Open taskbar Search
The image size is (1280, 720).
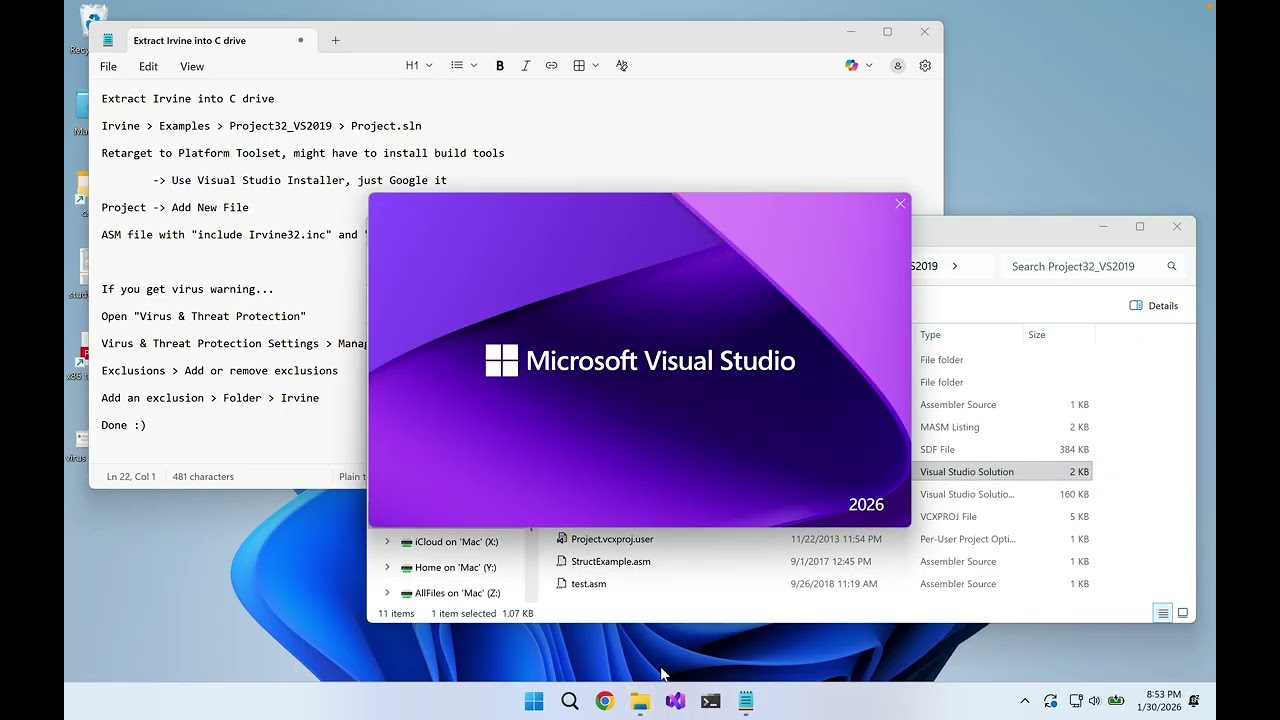point(570,701)
